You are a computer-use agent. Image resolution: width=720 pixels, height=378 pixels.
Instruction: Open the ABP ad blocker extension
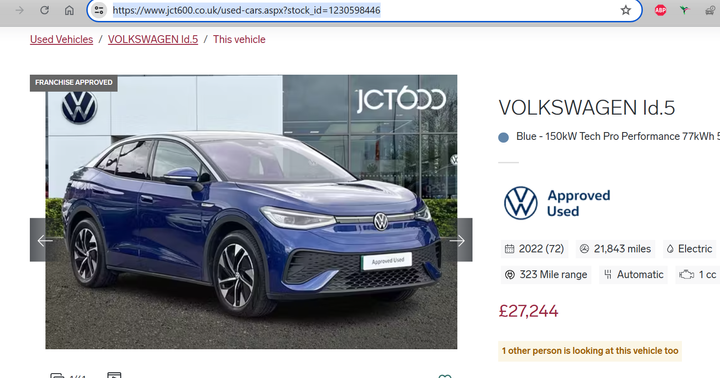pos(660,10)
